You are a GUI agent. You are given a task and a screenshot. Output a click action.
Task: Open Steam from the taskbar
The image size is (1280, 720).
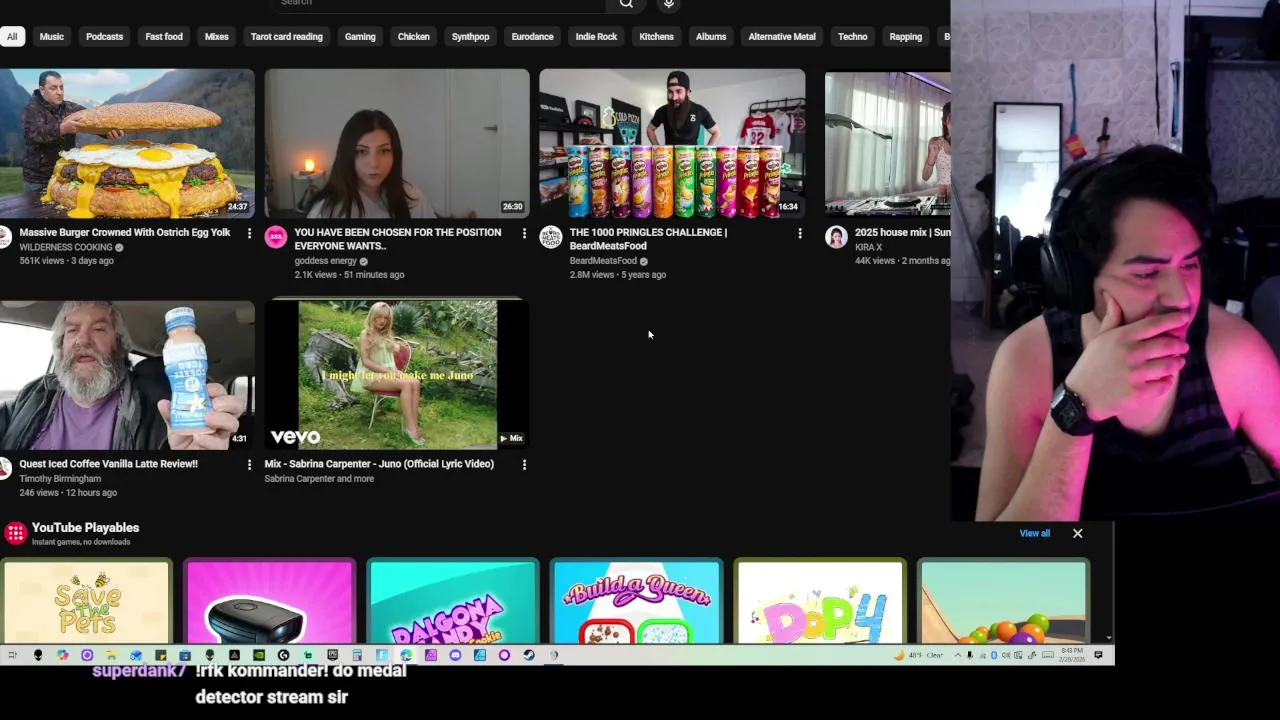528,655
